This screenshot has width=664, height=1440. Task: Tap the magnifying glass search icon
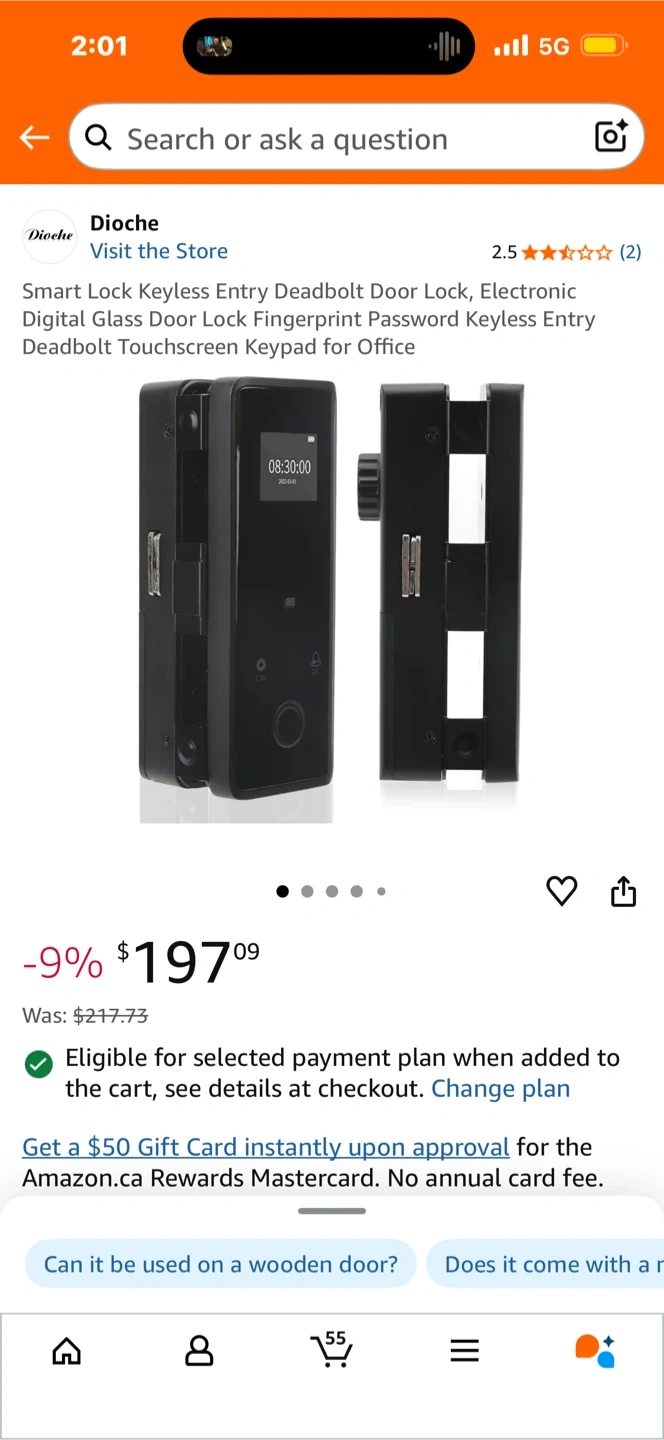[x=98, y=137]
